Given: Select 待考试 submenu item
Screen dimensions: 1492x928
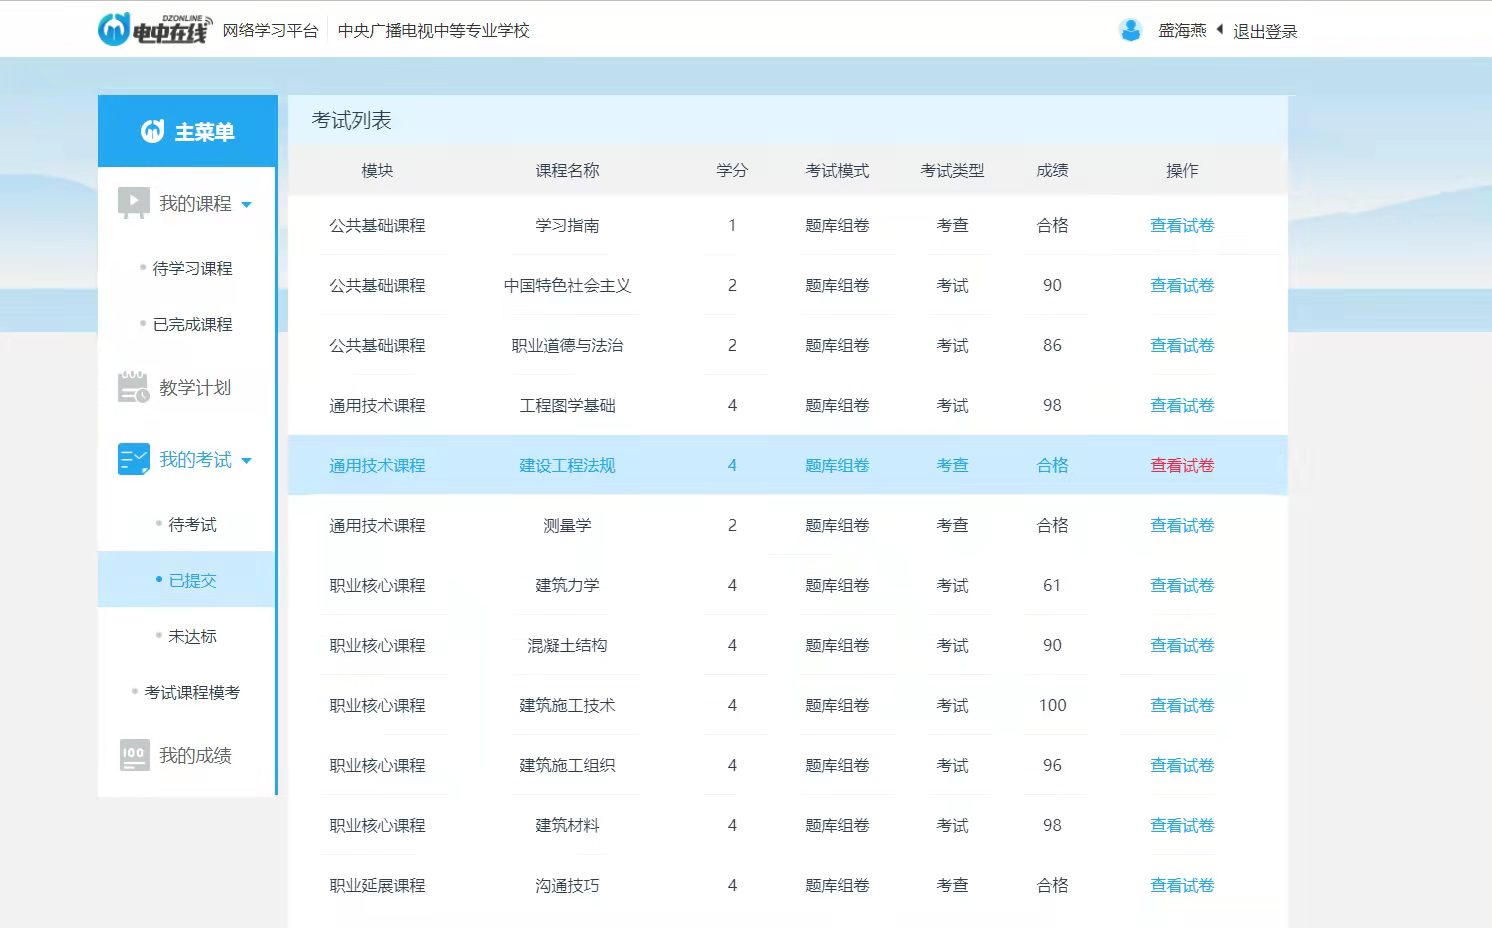Looking at the screenshot, I should [192, 524].
